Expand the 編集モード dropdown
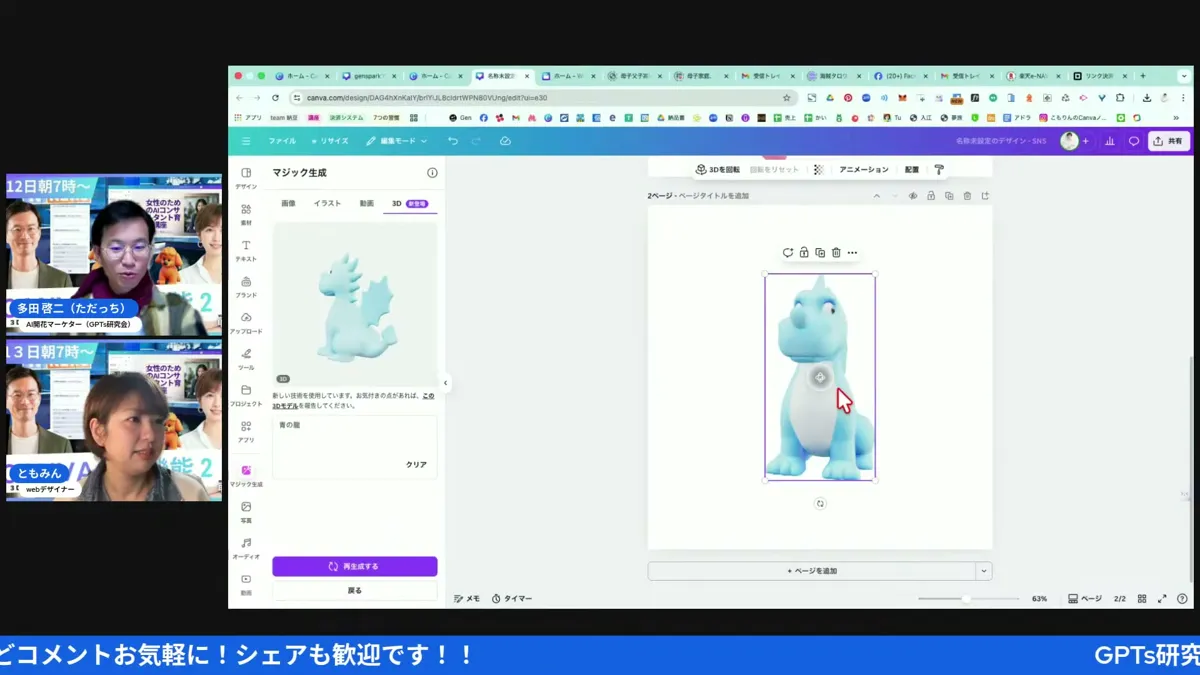This screenshot has height=675, width=1200. click(397, 141)
